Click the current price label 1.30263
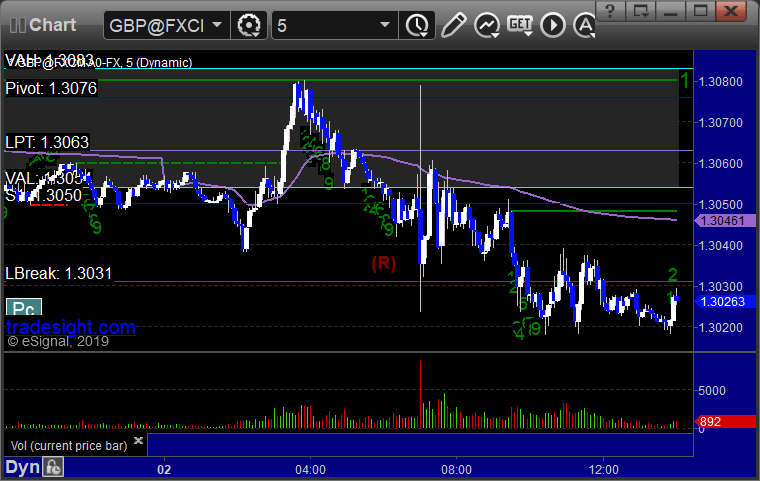 click(x=723, y=302)
